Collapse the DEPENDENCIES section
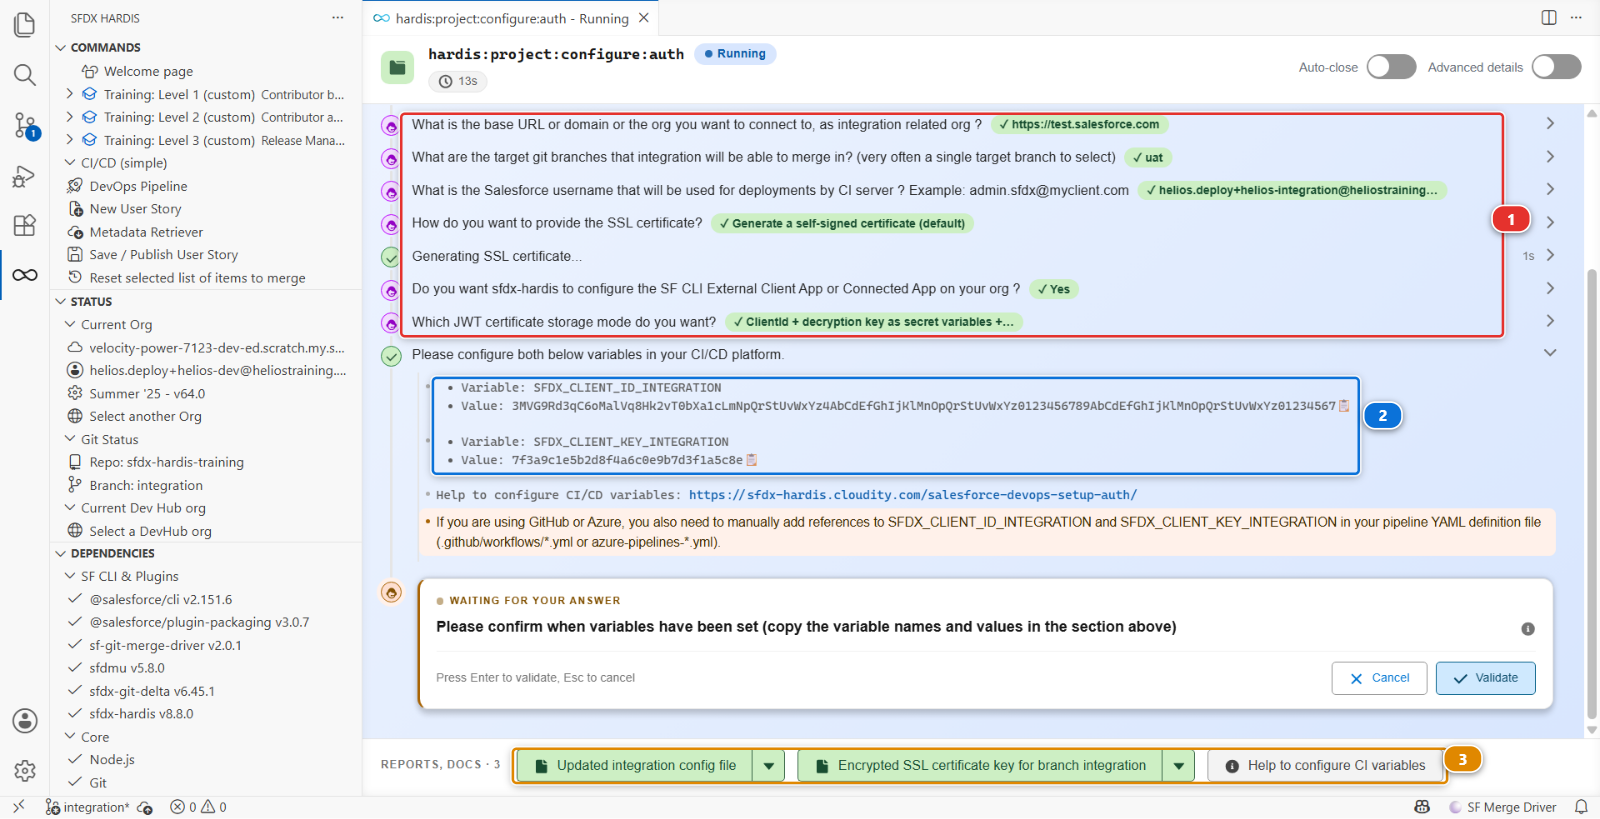1600x819 pixels. [61, 553]
